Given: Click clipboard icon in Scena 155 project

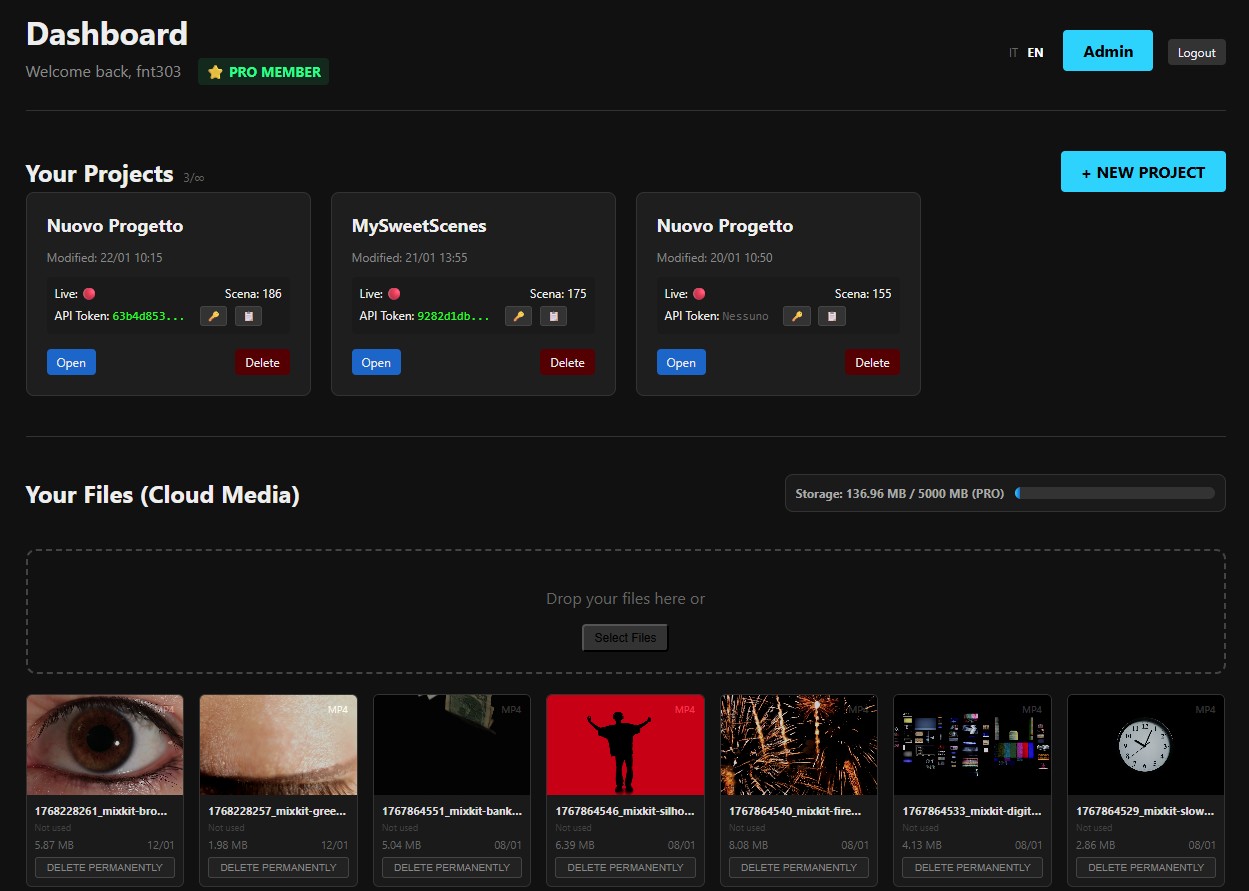Looking at the screenshot, I should [x=831, y=316].
